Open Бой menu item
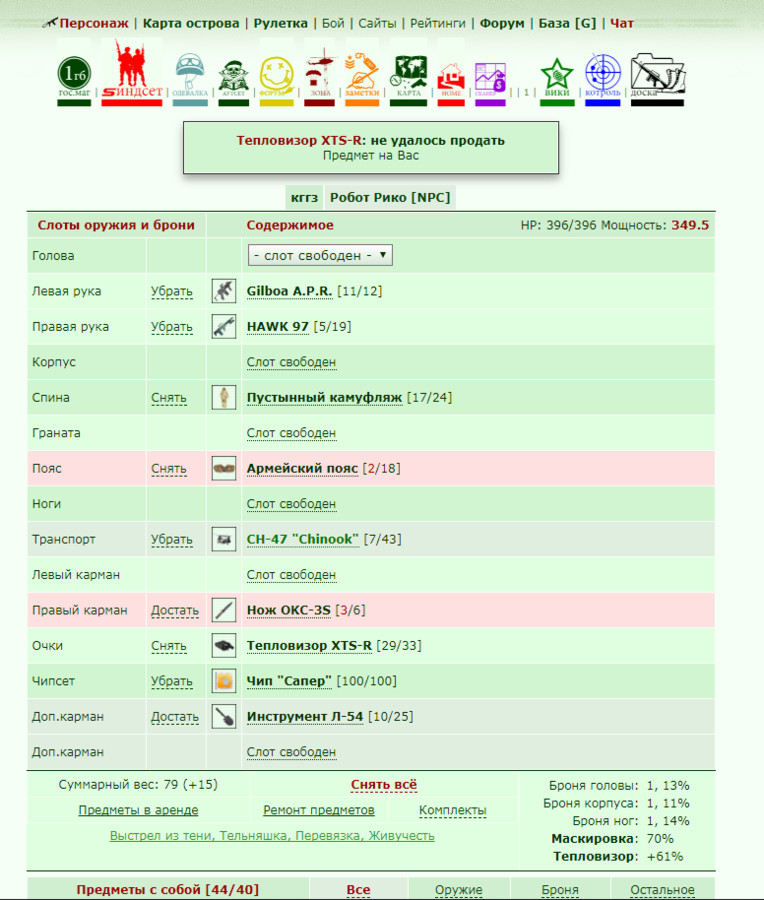 (333, 24)
